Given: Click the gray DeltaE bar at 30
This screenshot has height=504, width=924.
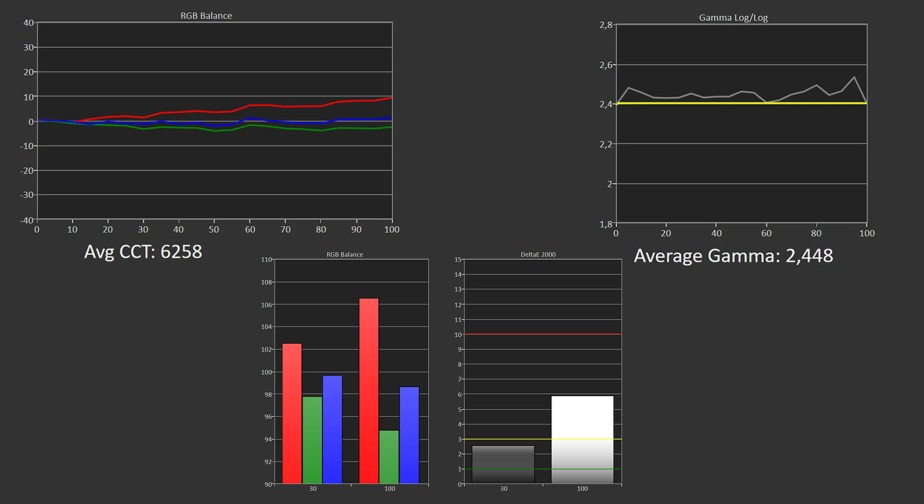Looking at the screenshot, I should (x=503, y=465).
